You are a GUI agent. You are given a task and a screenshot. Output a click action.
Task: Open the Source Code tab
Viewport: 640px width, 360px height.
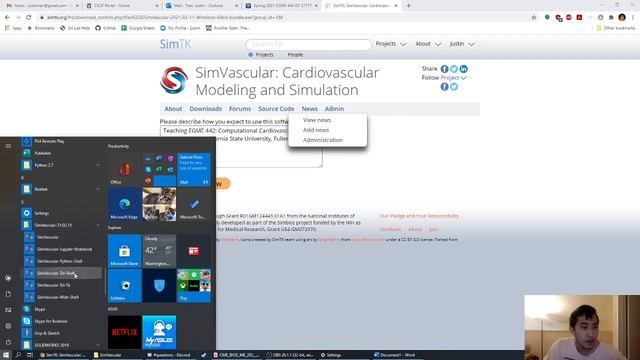[276, 109]
